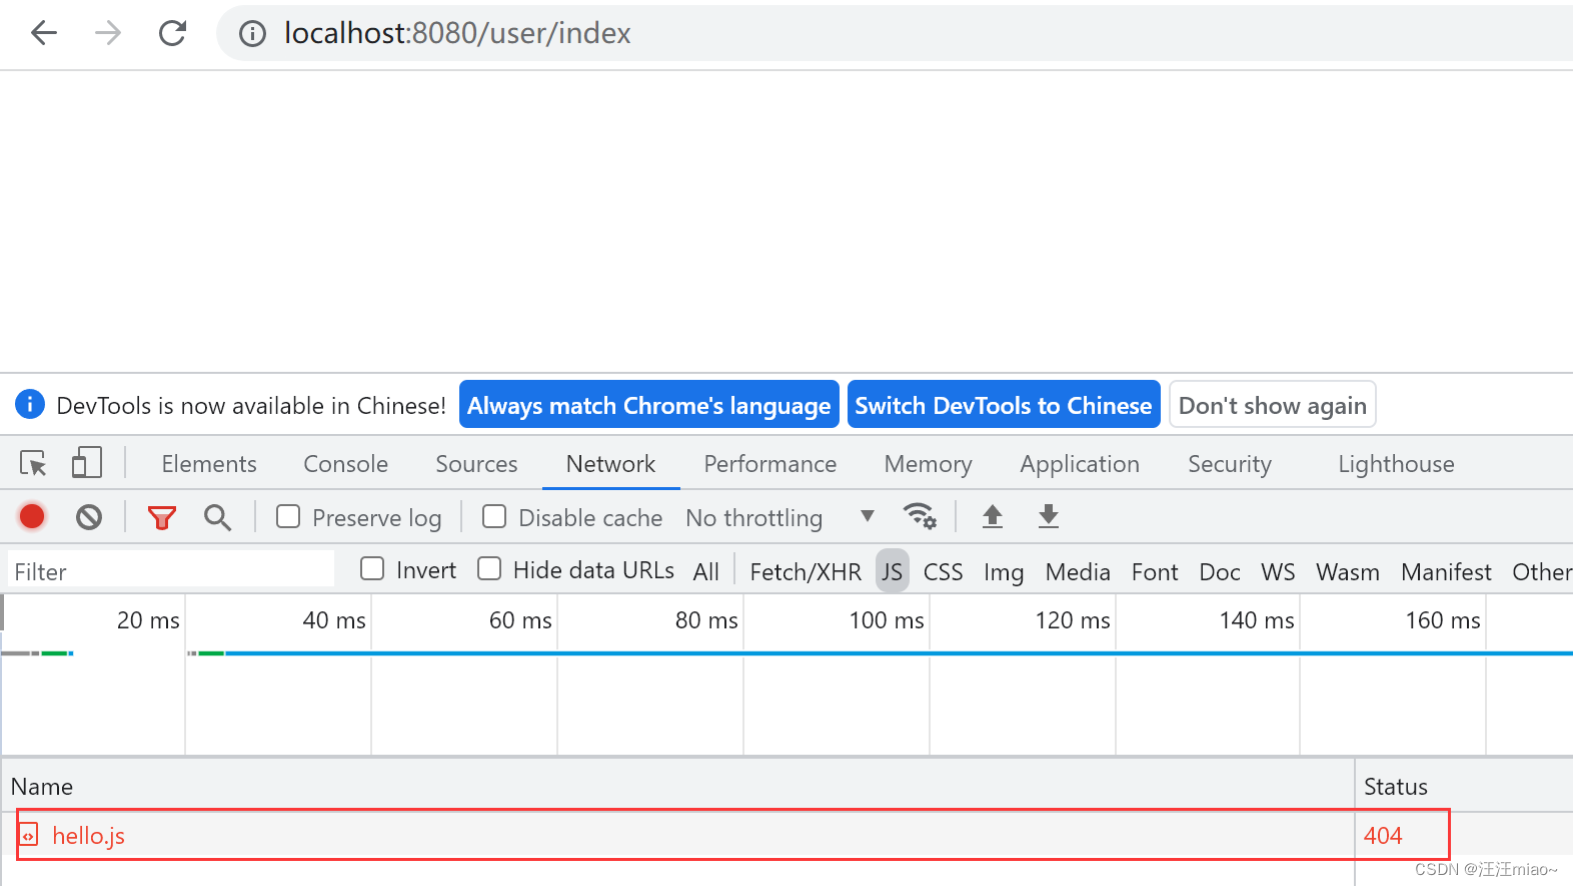Open the Performance tab
The height and width of the screenshot is (886, 1573).
tap(770, 464)
